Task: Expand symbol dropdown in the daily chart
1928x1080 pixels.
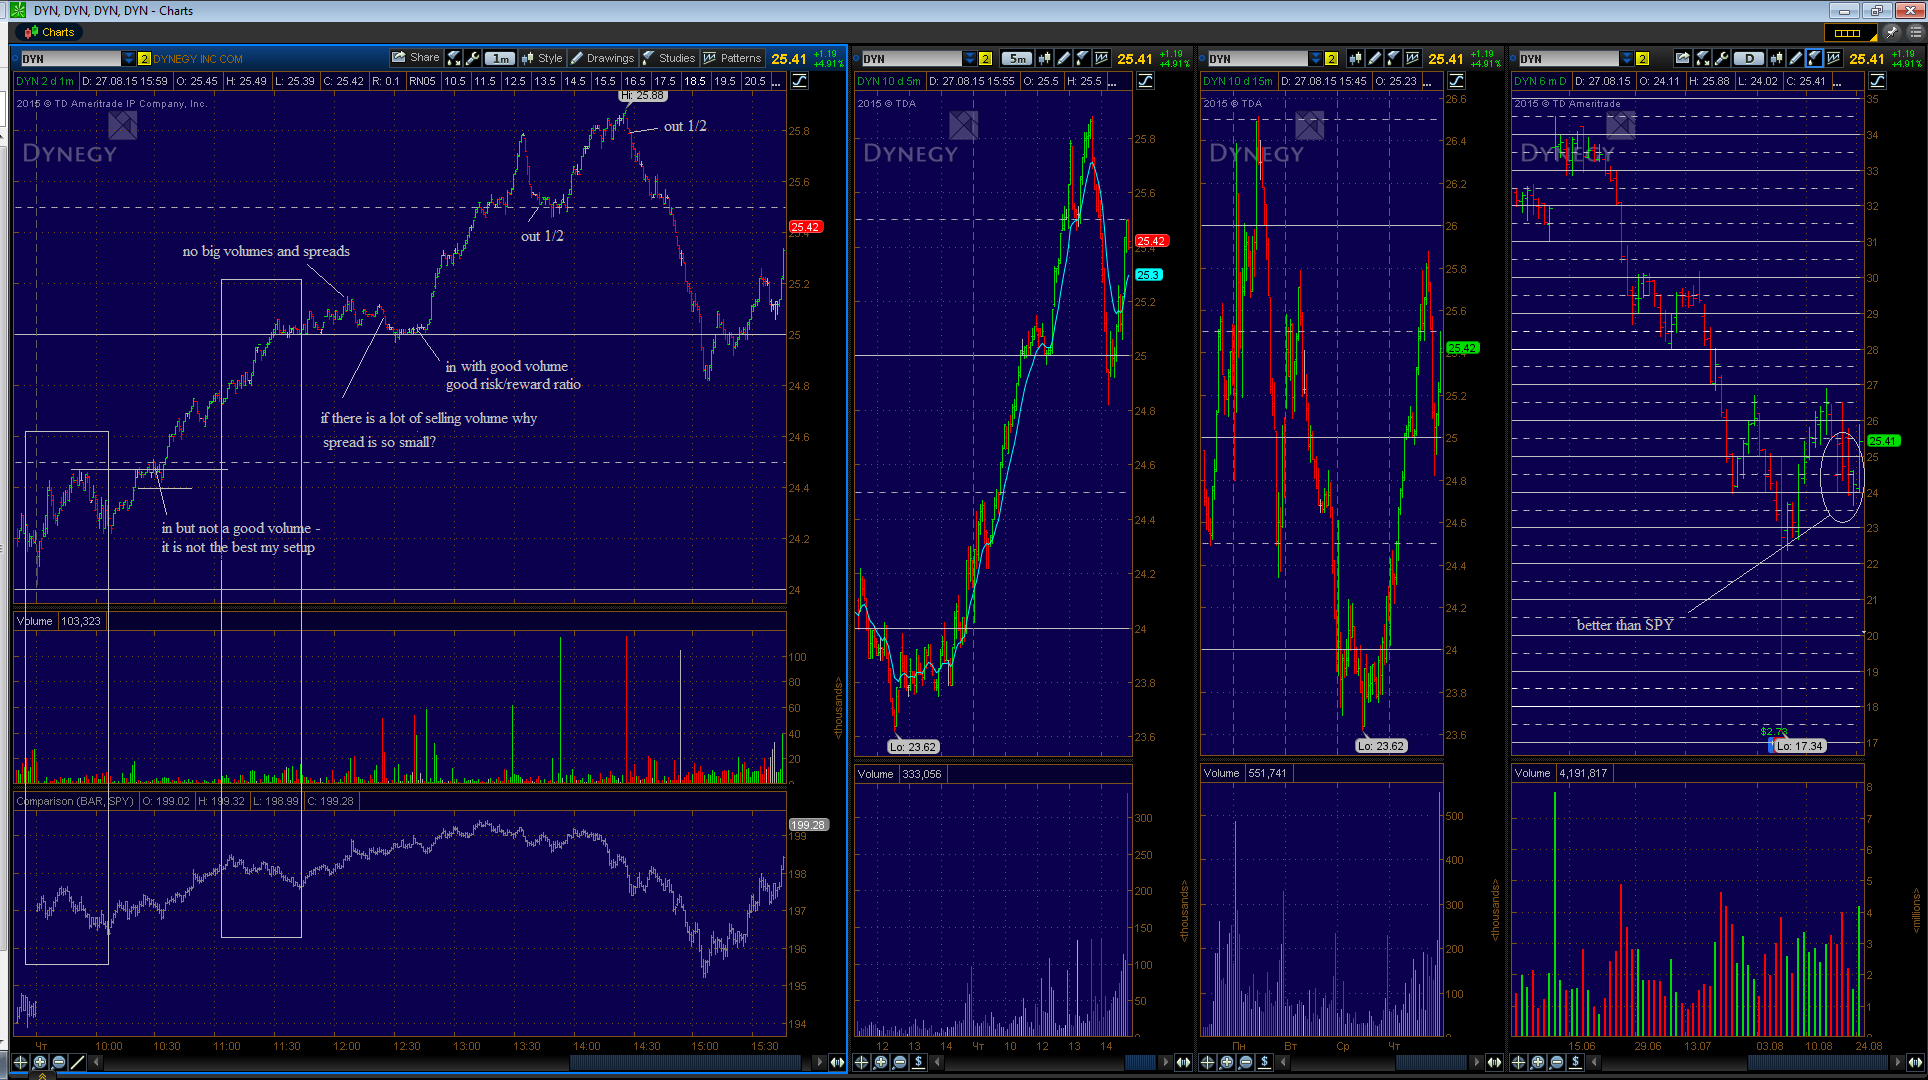Action: point(1627,59)
